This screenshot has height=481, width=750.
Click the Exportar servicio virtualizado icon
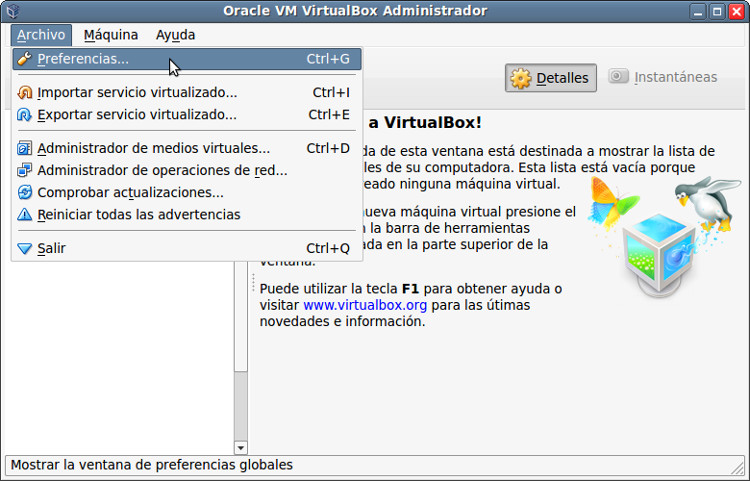click(x=24, y=115)
